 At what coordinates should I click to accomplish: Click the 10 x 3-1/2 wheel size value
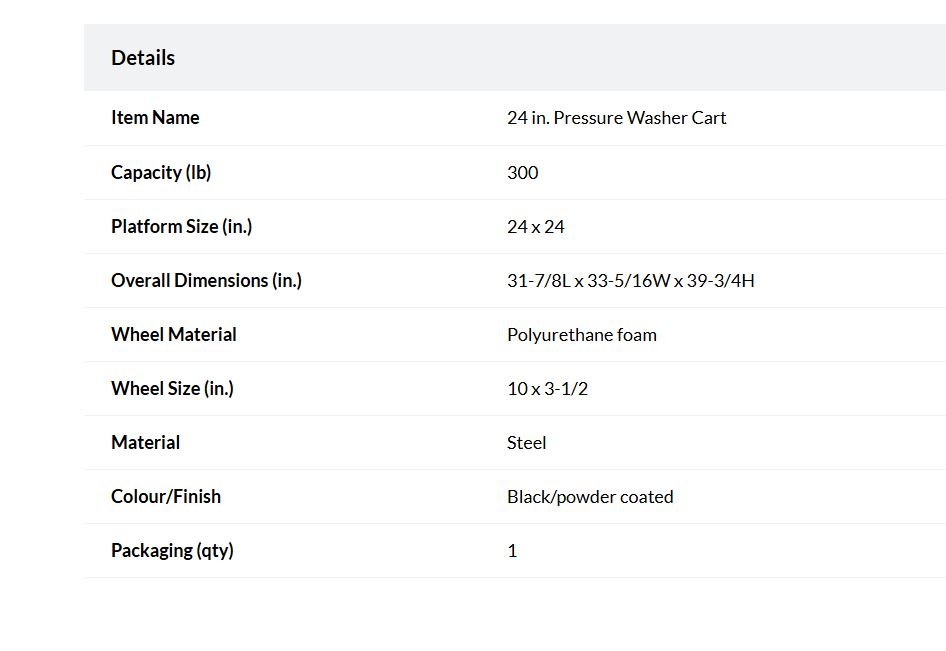coord(547,389)
